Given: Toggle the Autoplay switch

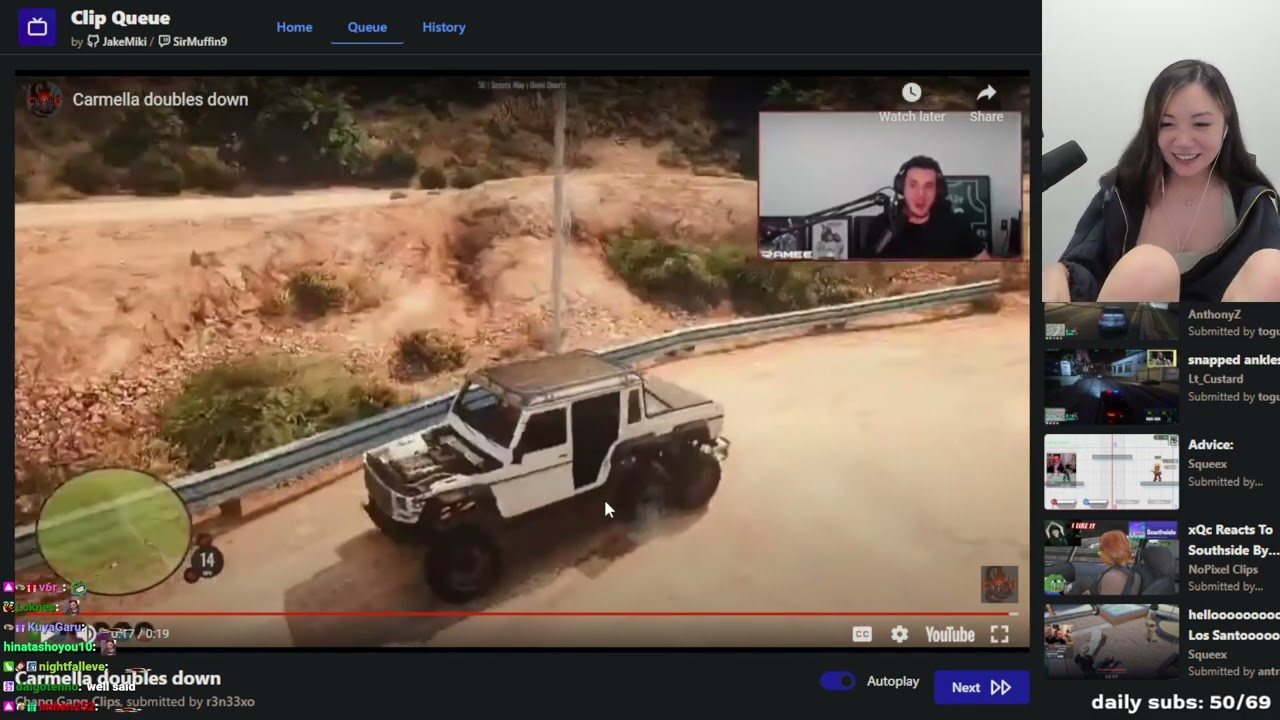Looking at the screenshot, I should [838, 681].
